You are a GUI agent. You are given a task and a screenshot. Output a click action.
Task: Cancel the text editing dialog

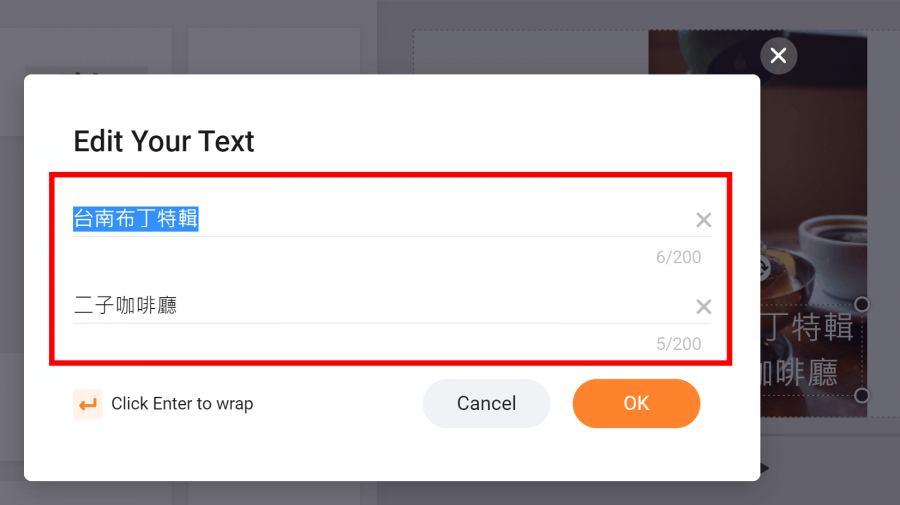pos(486,403)
